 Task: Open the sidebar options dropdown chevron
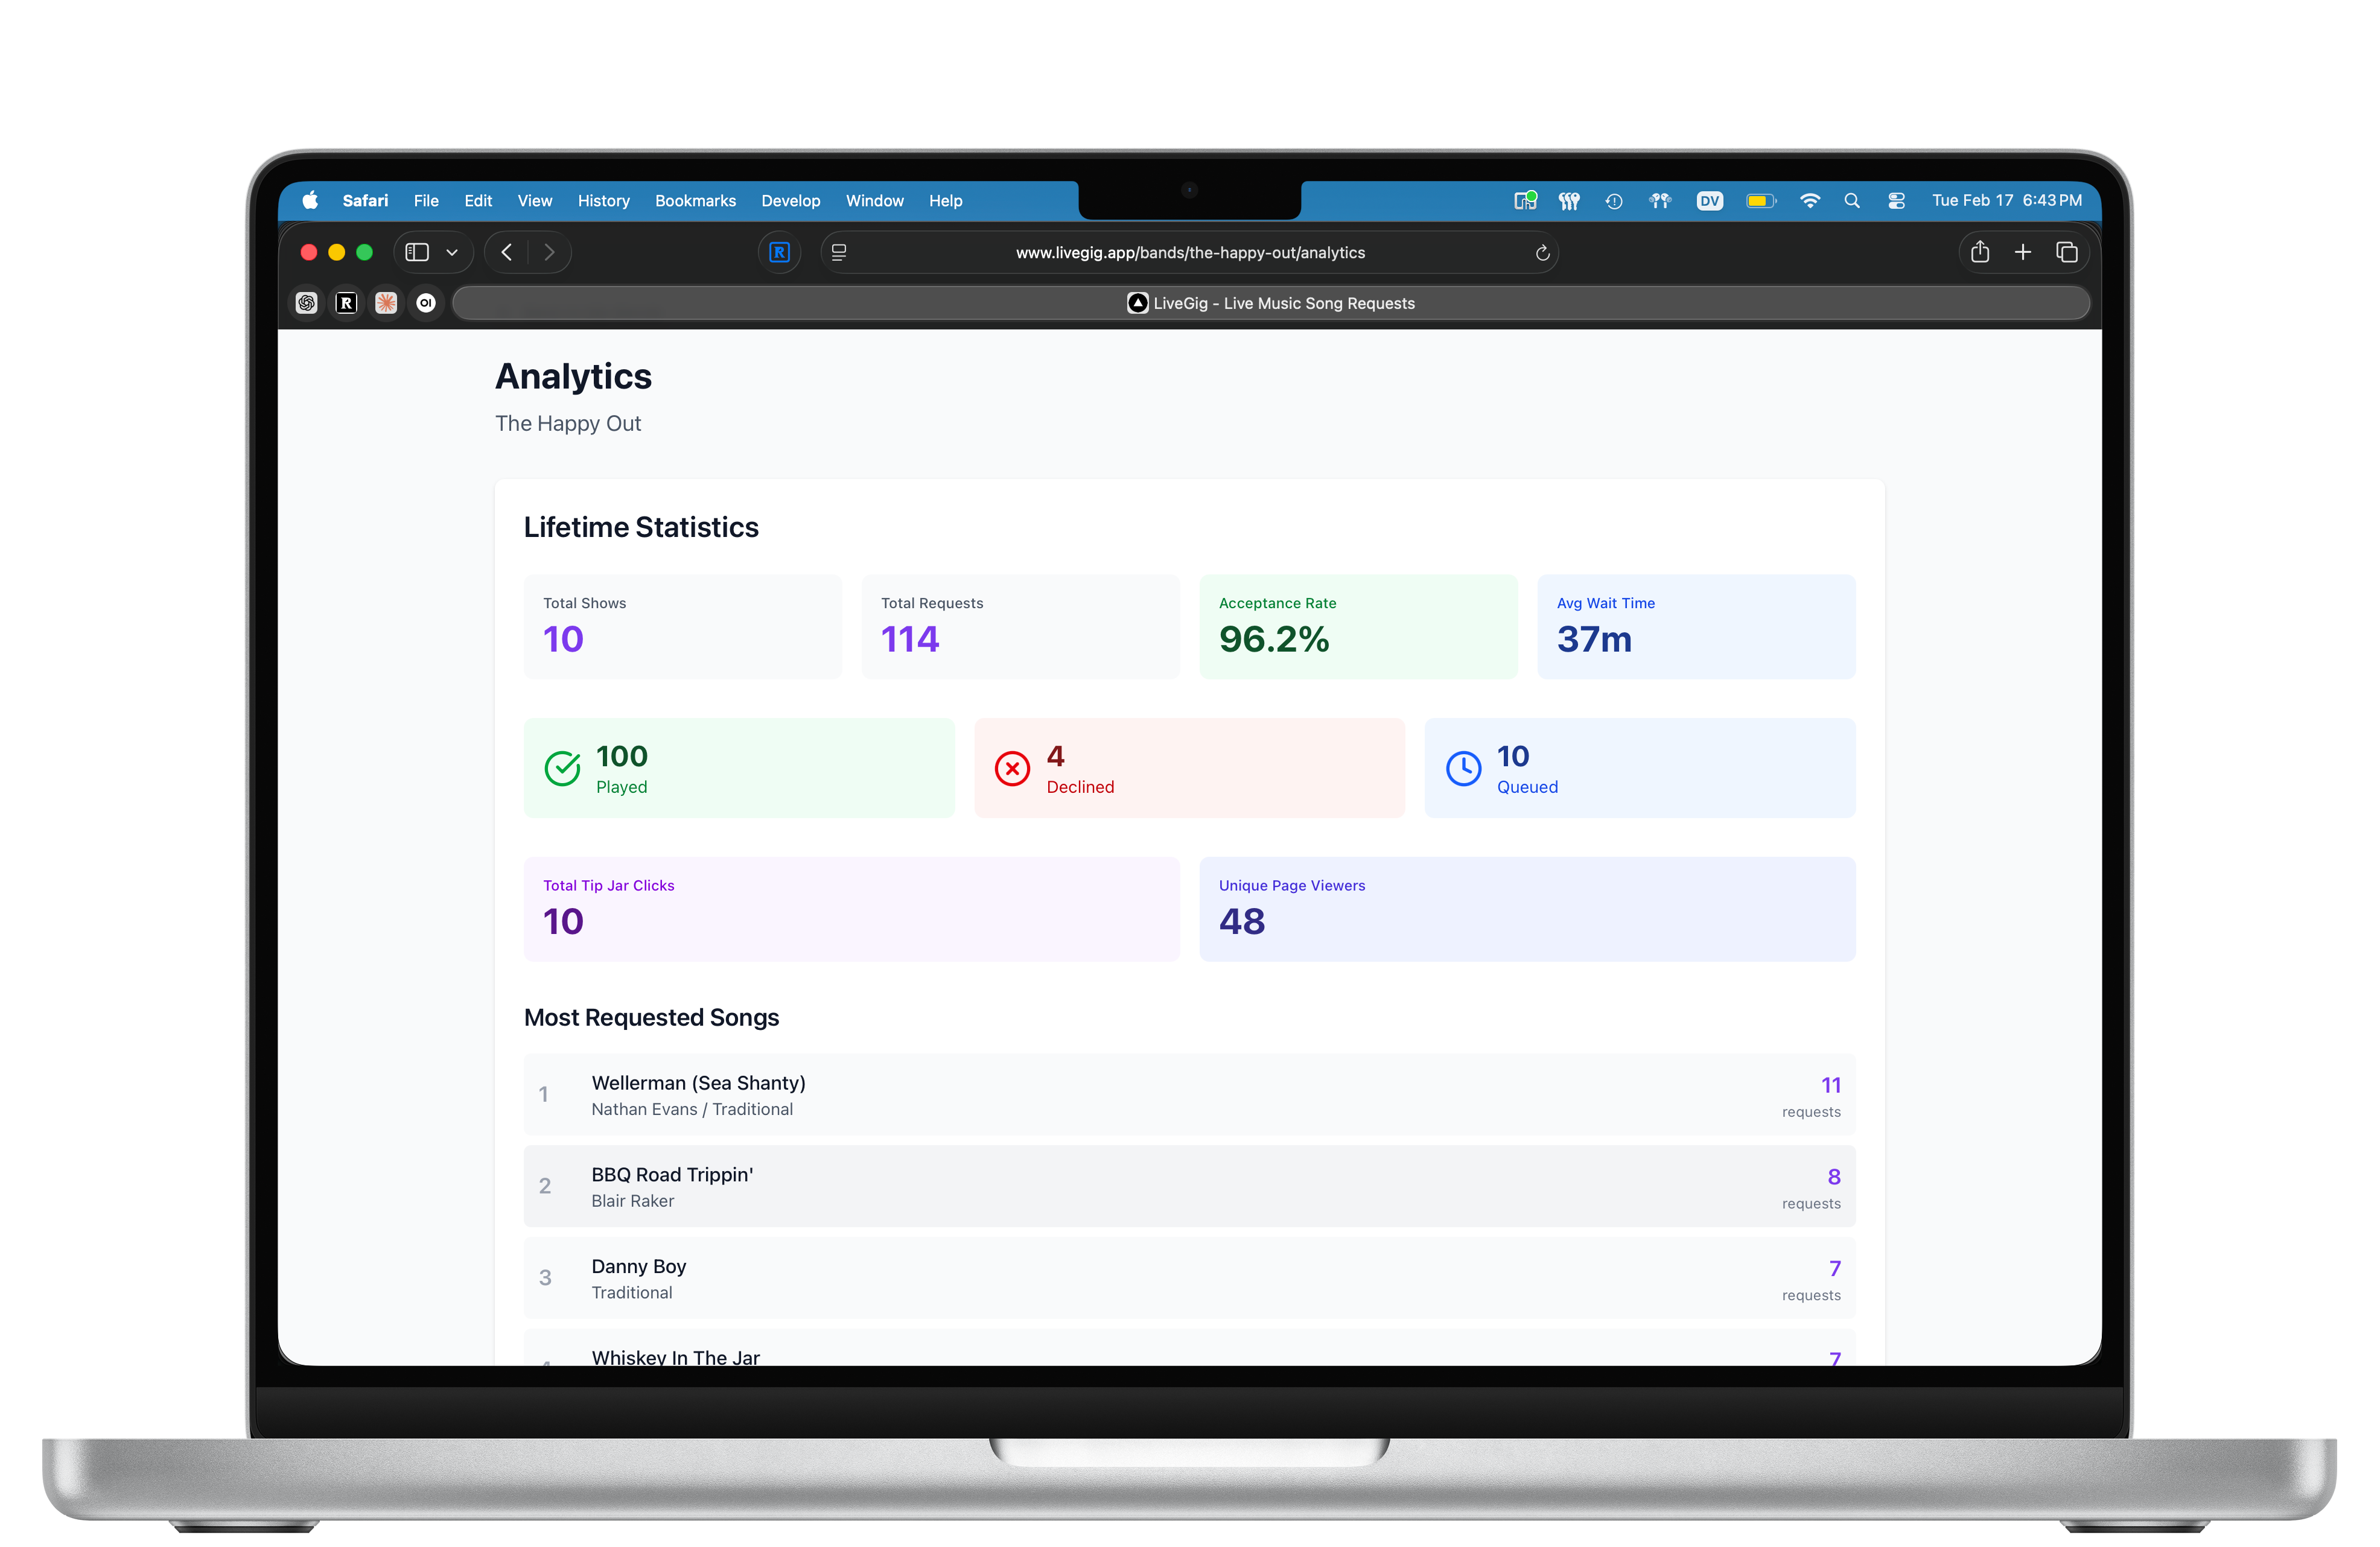pos(452,252)
